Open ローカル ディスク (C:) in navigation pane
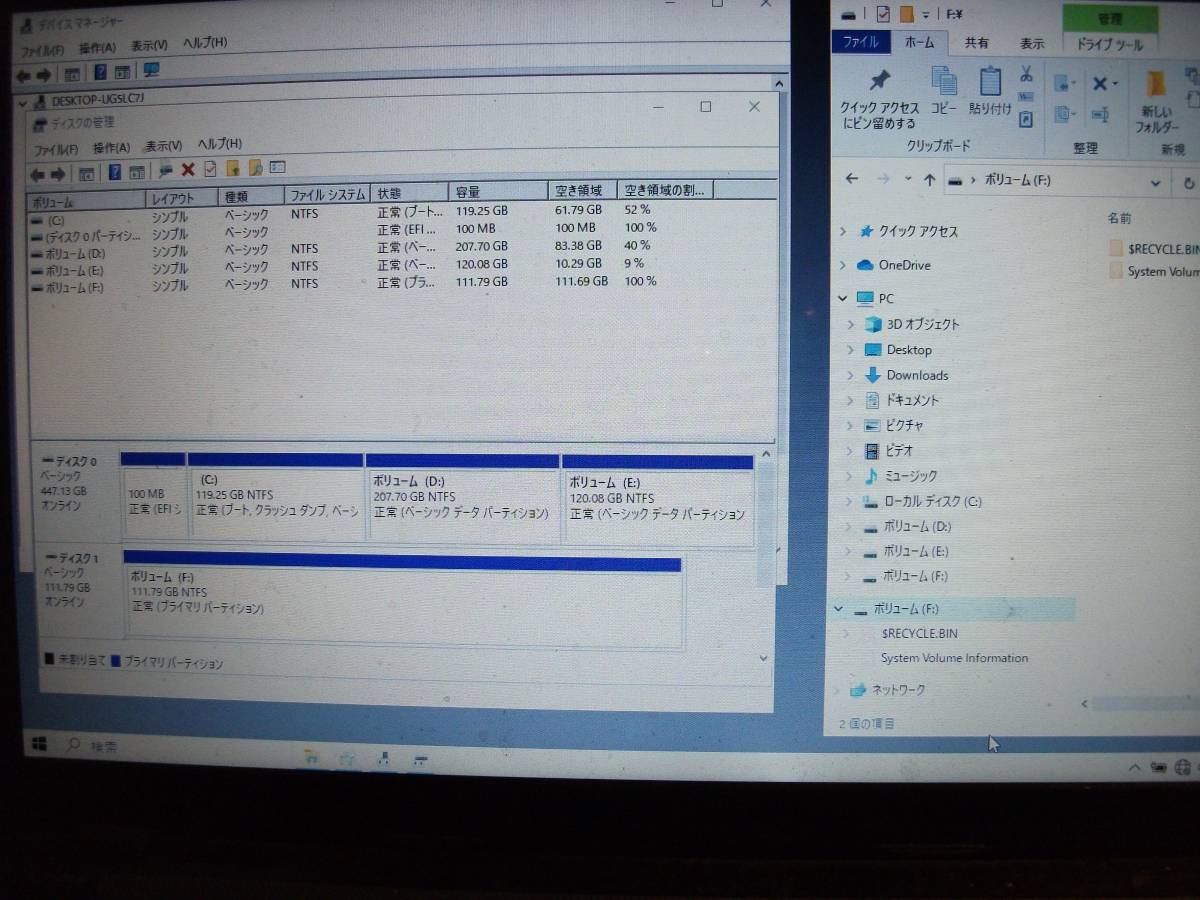 pyautogui.click(x=933, y=501)
